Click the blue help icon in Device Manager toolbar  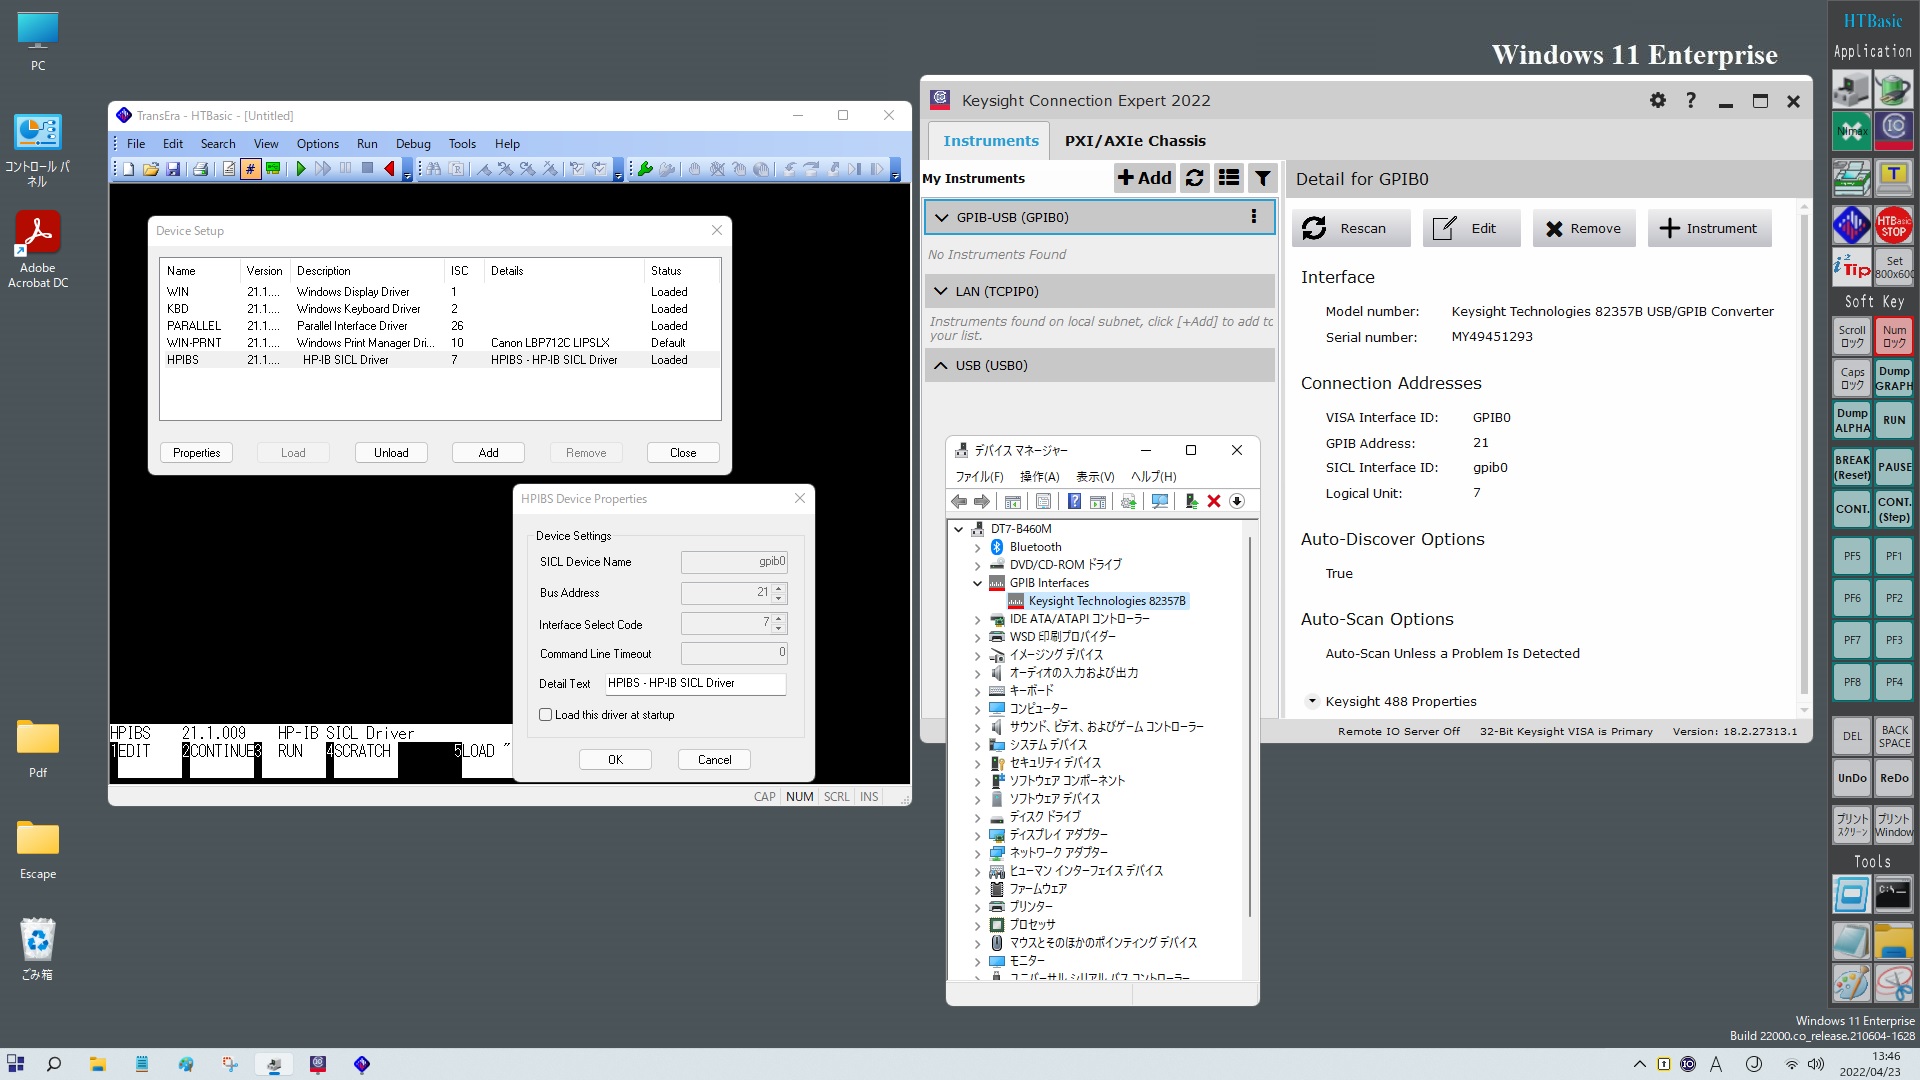[x=1074, y=501]
